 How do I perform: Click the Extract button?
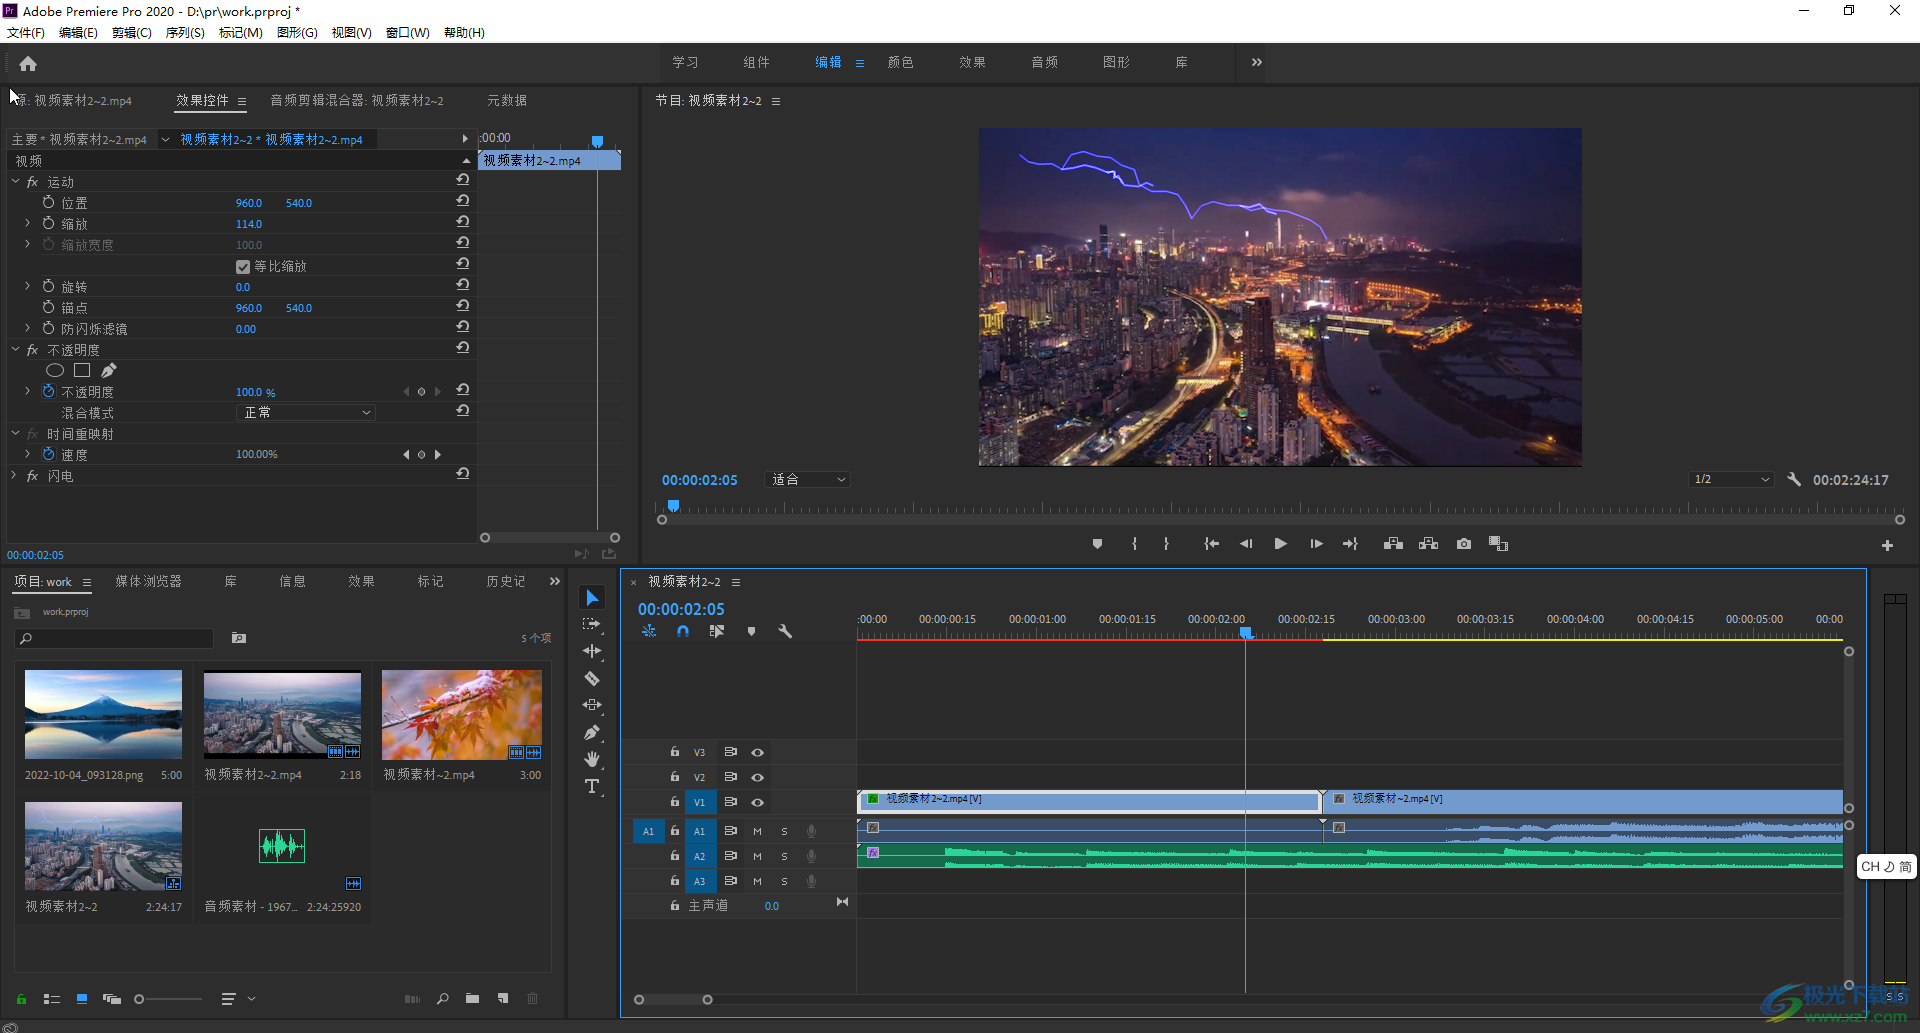1428,544
